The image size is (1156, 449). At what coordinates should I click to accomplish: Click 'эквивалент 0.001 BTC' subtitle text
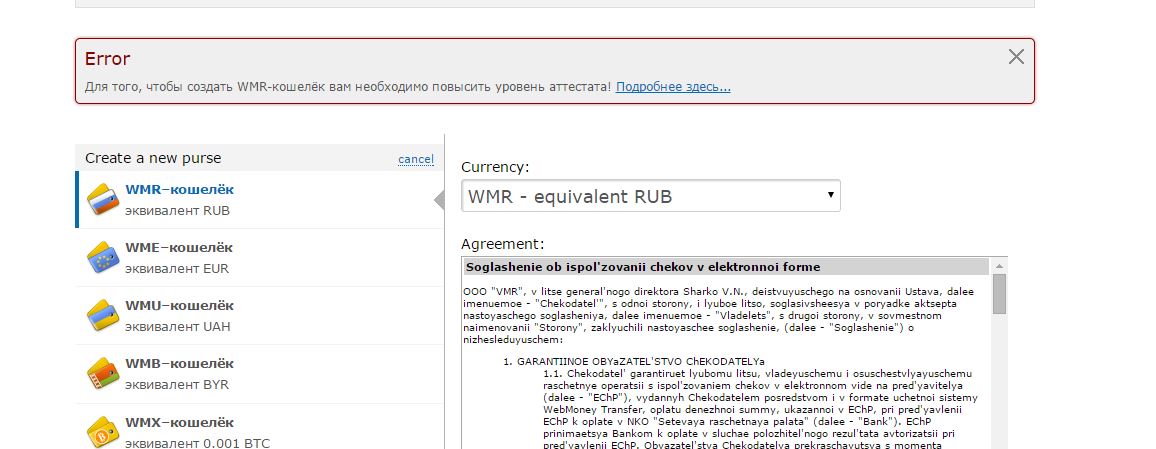198,443
